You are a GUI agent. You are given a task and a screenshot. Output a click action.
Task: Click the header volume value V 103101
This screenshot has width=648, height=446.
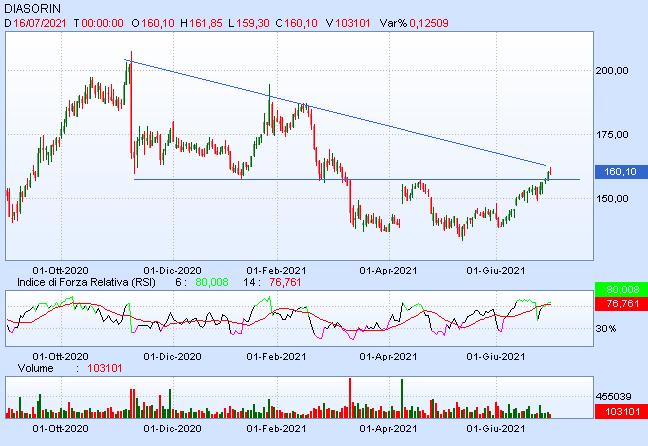click(x=348, y=23)
